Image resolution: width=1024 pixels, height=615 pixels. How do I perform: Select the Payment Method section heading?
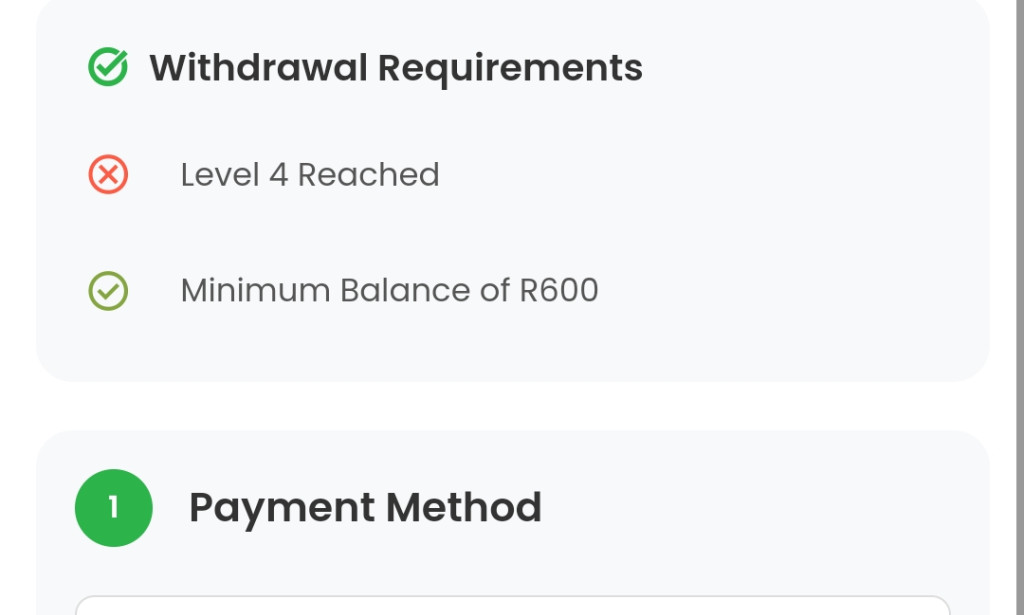[x=365, y=507]
